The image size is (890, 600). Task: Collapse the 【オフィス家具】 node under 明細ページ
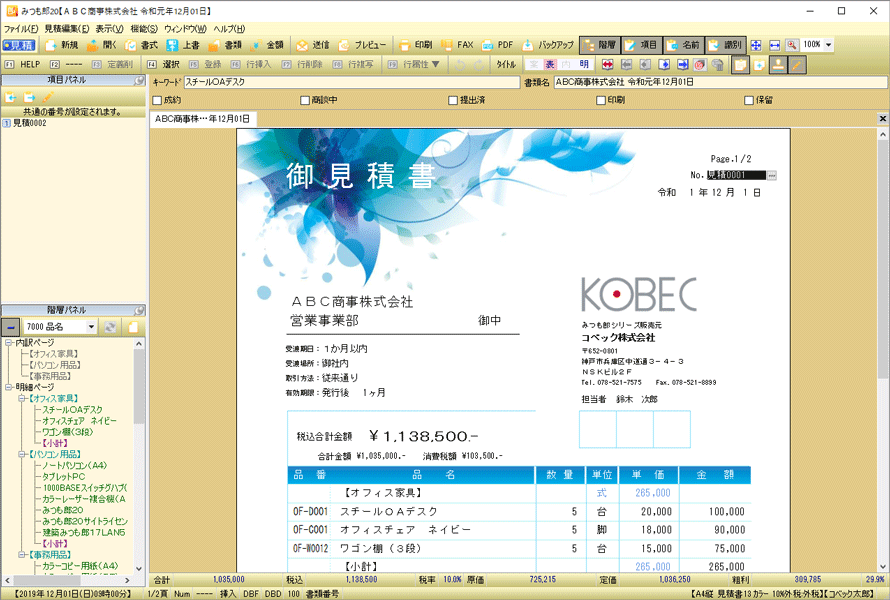click(x=23, y=398)
